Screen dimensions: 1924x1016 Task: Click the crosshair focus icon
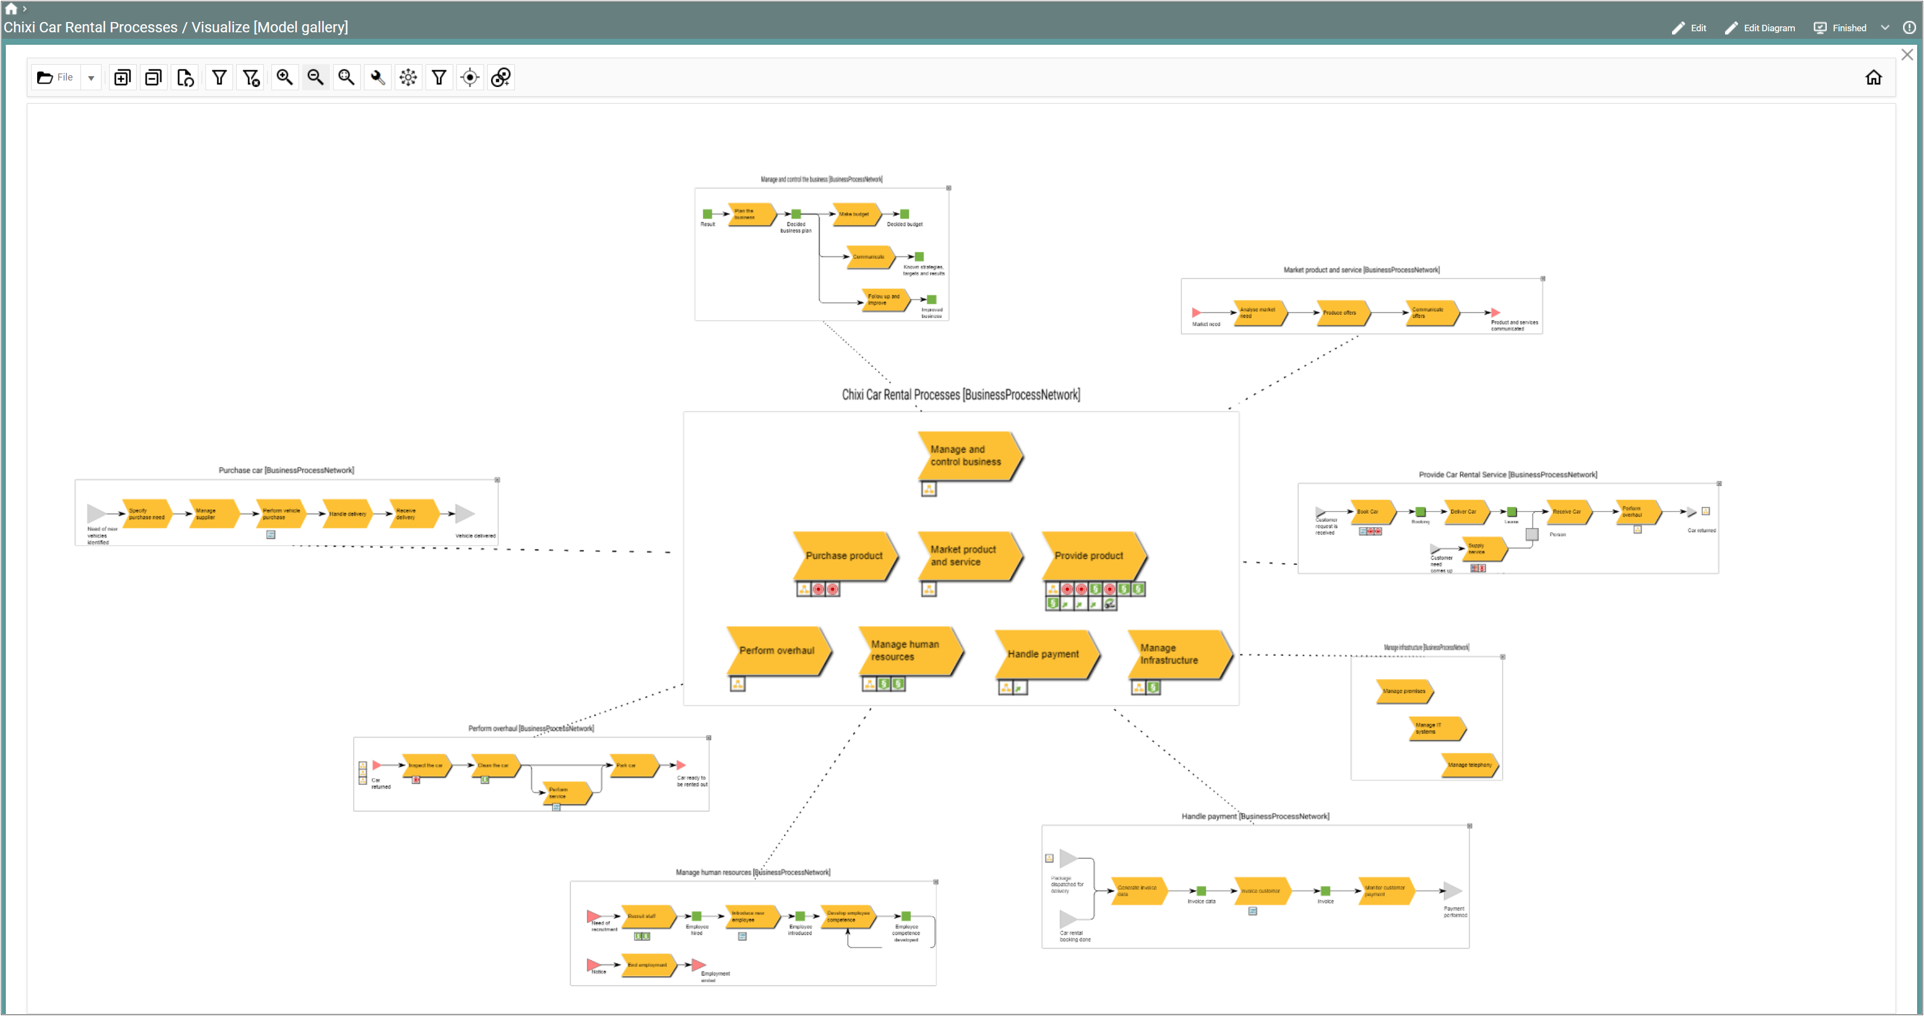tap(470, 77)
